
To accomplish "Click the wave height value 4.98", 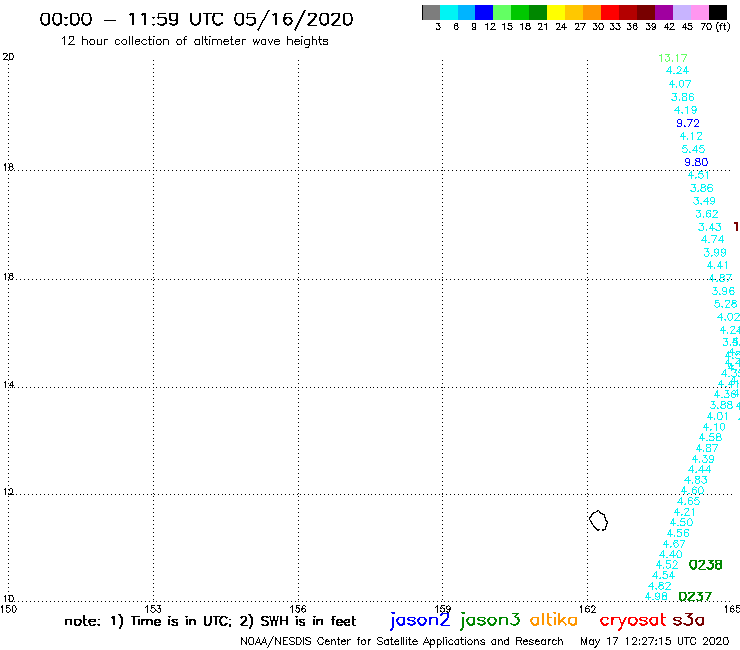I will pos(656,597).
